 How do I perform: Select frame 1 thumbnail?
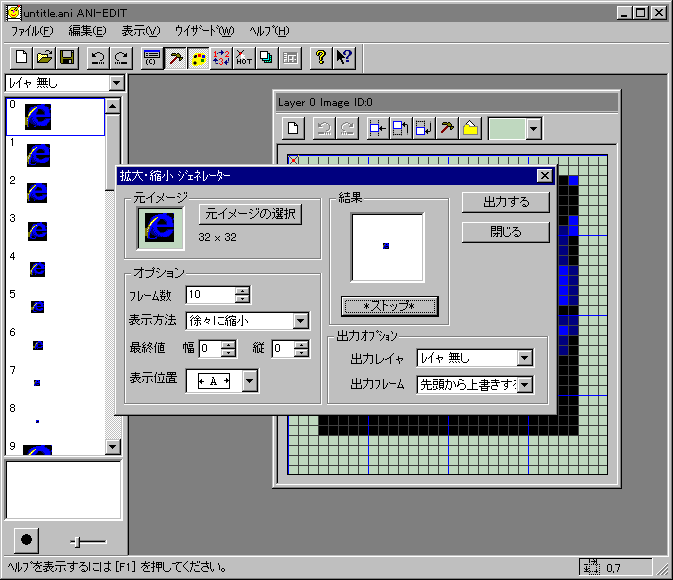click(38, 155)
